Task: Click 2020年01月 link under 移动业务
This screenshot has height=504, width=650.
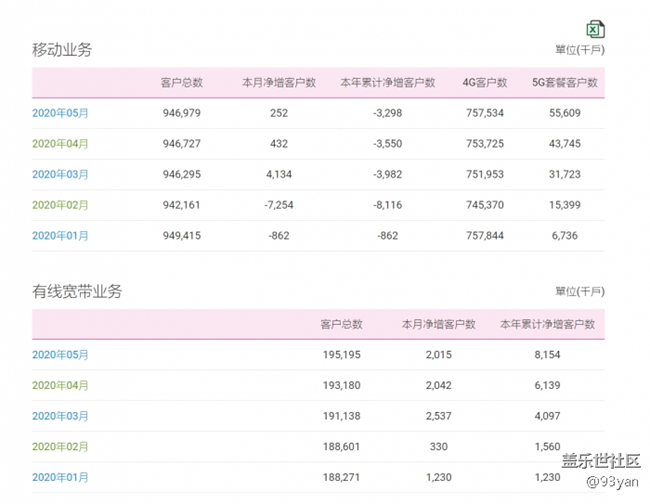Action: click(x=60, y=236)
